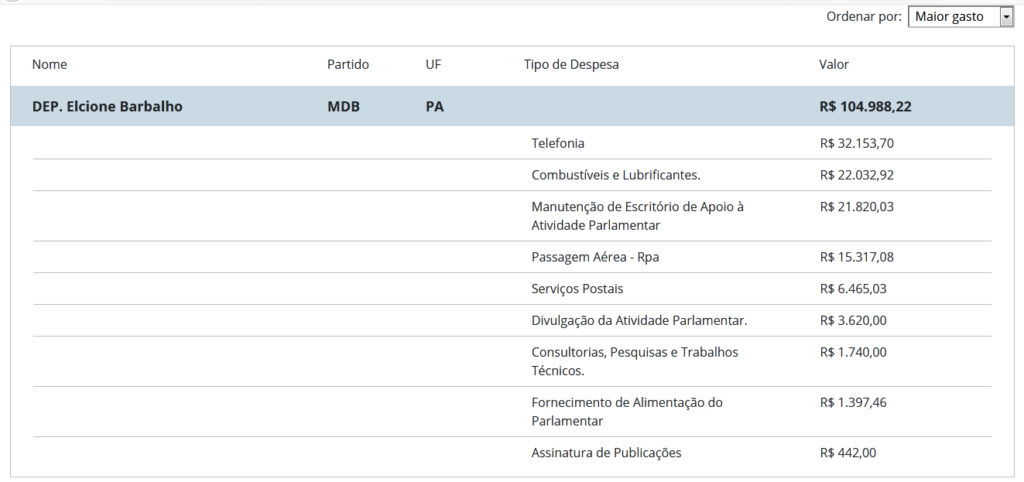The height and width of the screenshot is (482, 1024).
Task: Open 'Divulgação da Atividade Parlamentar' expense
Action: coord(639,321)
